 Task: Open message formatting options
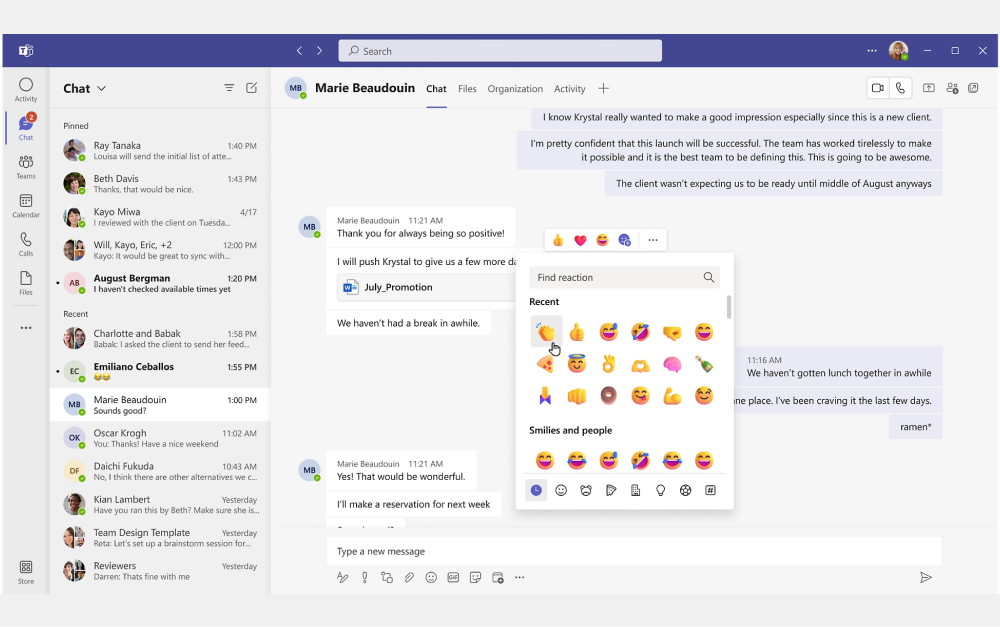(342, 577)
